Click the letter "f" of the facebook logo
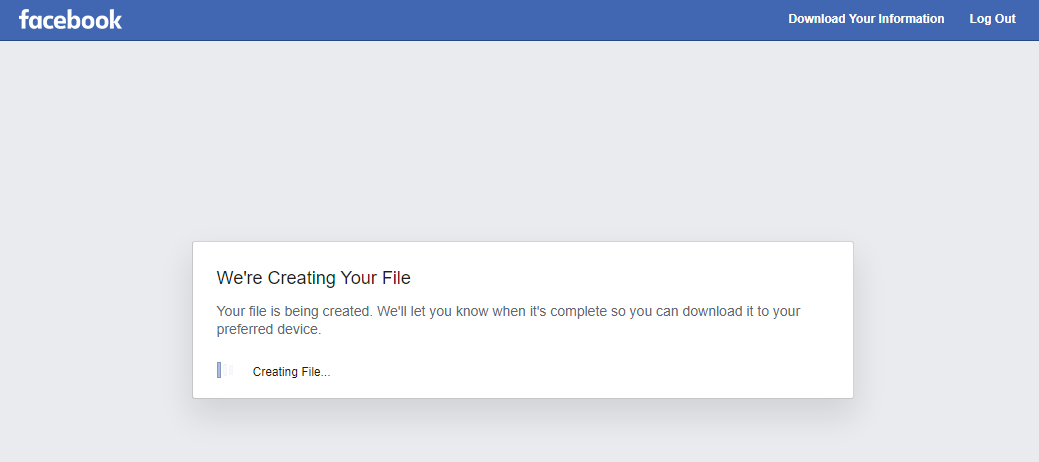1039x462 pixels. coord(24,19)
